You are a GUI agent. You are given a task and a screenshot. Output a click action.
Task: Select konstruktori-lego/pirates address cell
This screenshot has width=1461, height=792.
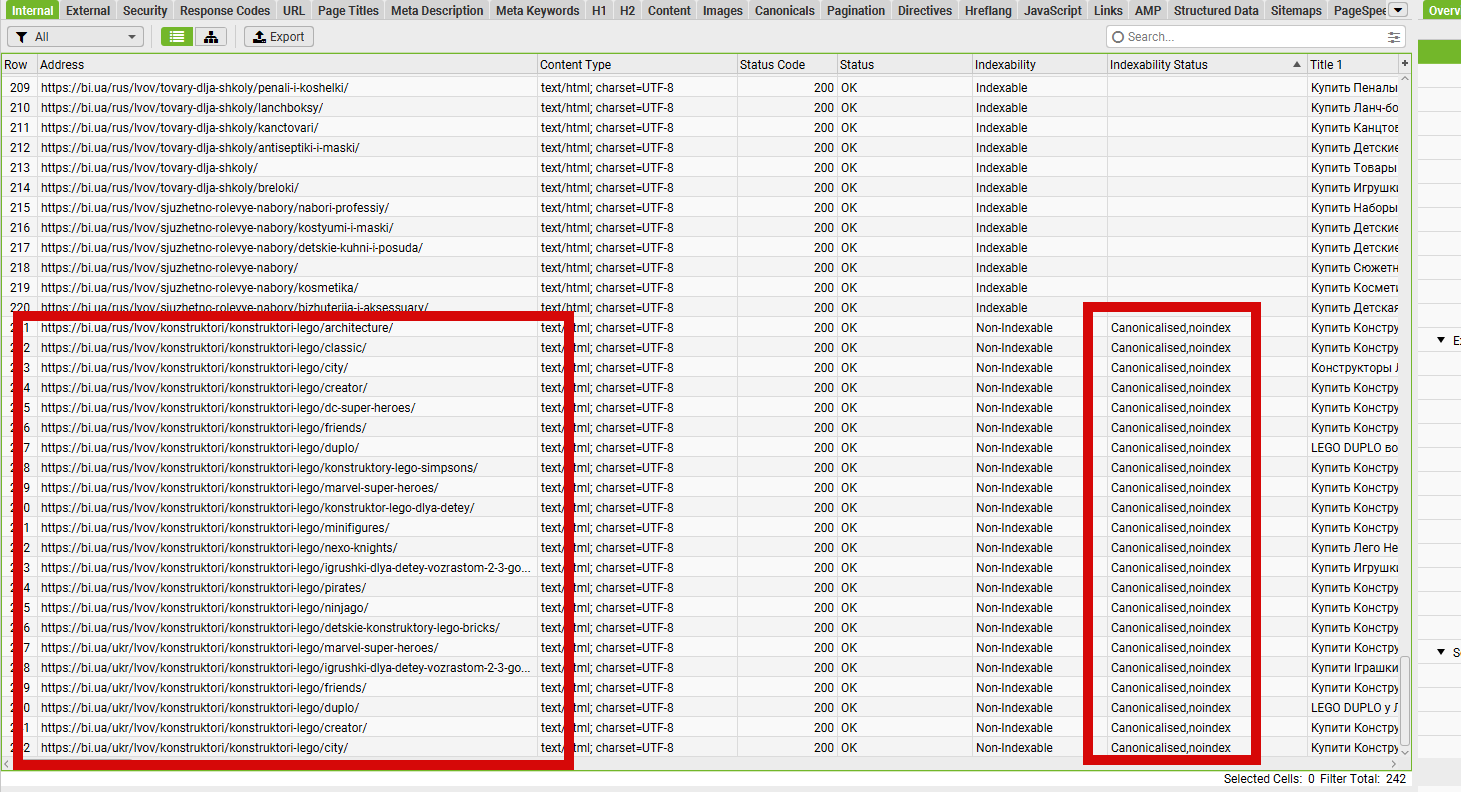click(287, 588)
